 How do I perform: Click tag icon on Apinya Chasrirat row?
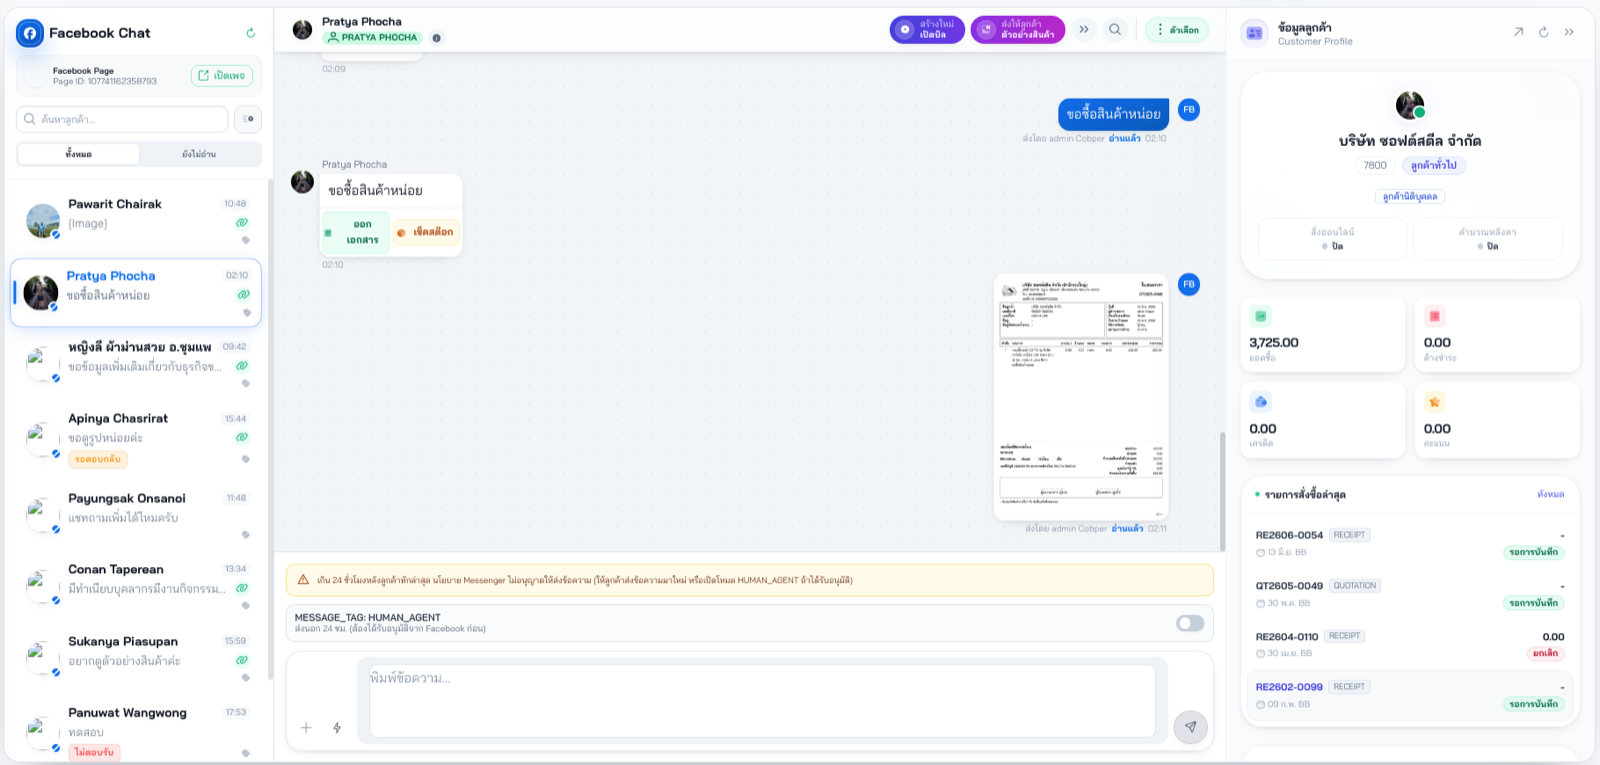tap(246, 459)
